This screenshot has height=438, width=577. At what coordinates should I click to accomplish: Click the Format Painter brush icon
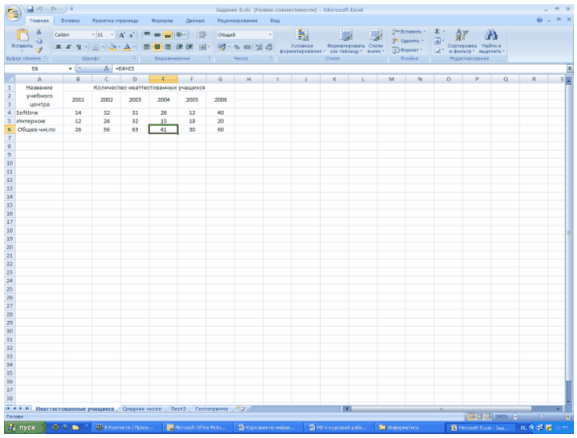[x=39, y=50]
